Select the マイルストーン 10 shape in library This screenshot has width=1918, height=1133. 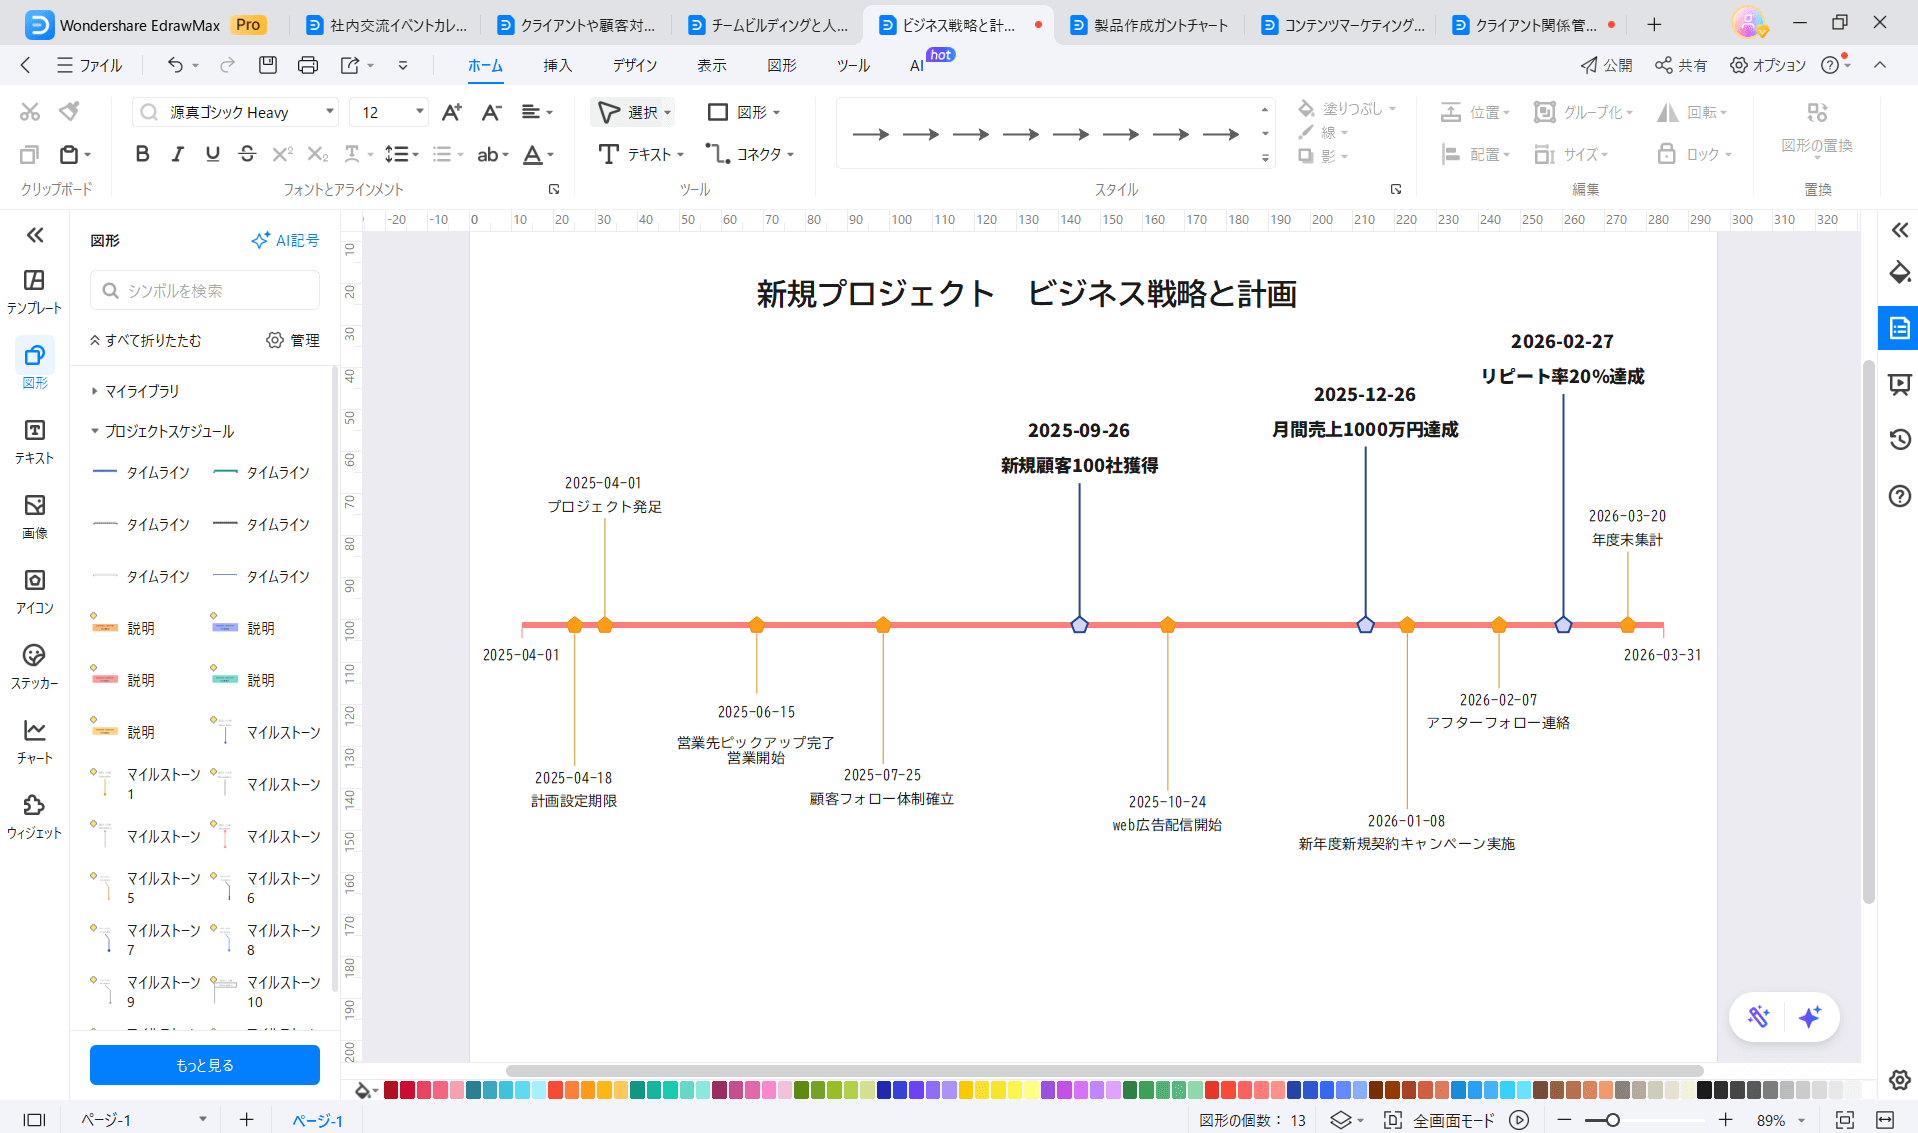pyautogui.click(x=268, y=991)
